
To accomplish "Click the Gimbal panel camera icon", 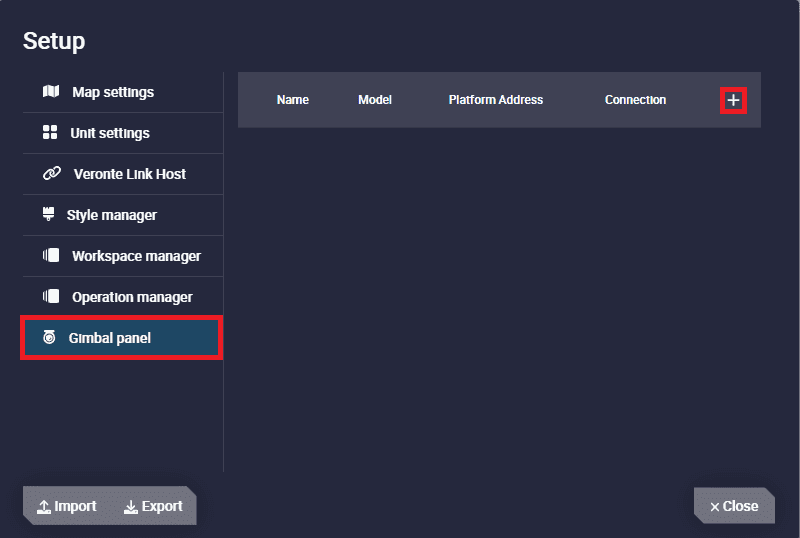I will tap(49, 337).
